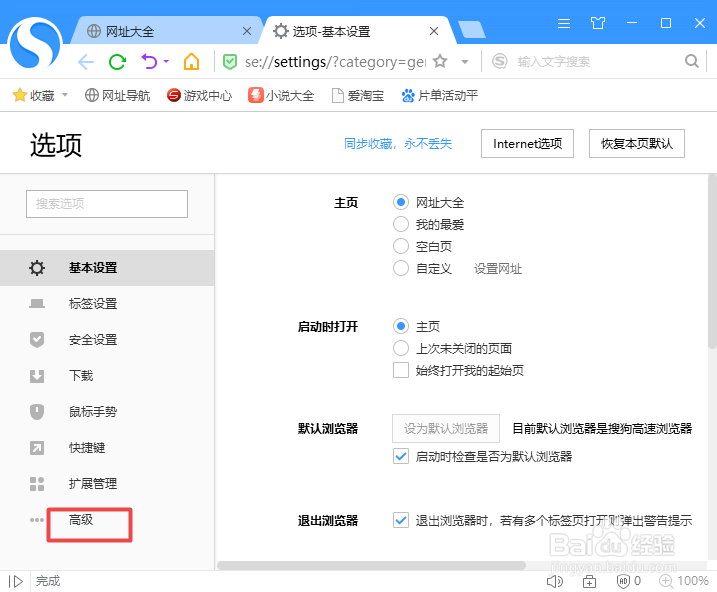Click the 扩展管理 grid icon
Image resolution: width=717 pixels, height=592 pixels.
point(37,484)
